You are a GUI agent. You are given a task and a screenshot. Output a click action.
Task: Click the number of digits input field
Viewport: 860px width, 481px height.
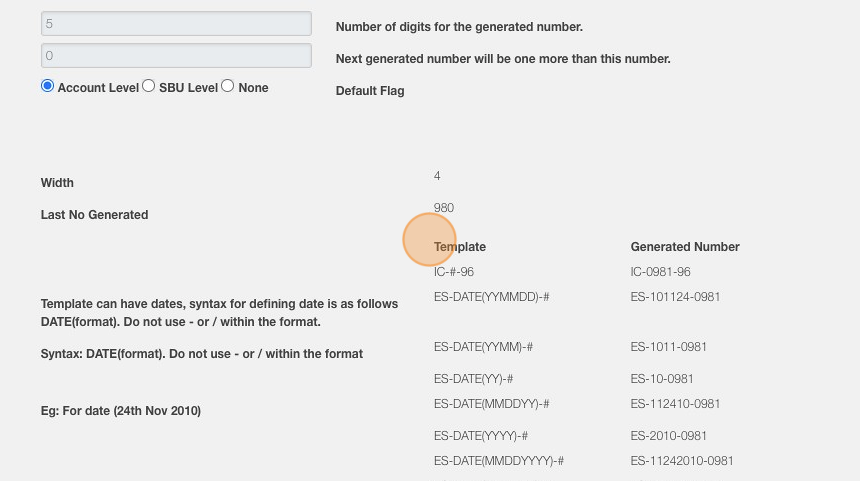(x=176, y=24)
